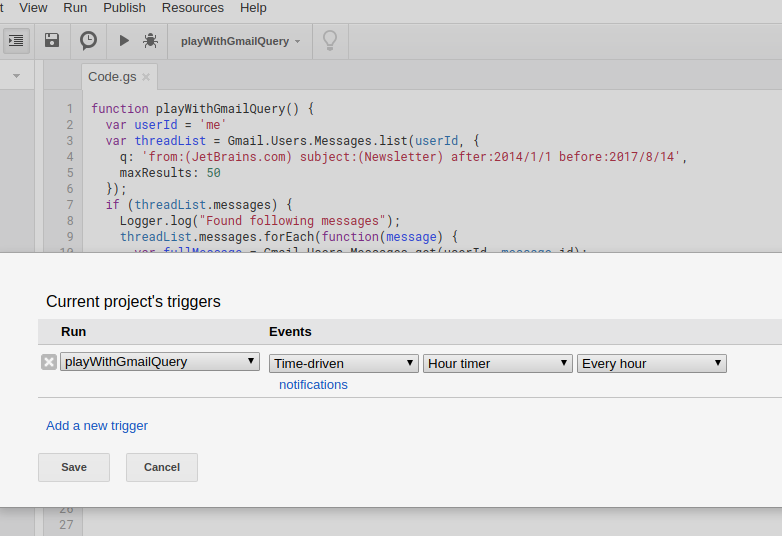Click the Gmail query string on line 4
The height and width of the screenshot is (536, 782).
pos(411,157)
